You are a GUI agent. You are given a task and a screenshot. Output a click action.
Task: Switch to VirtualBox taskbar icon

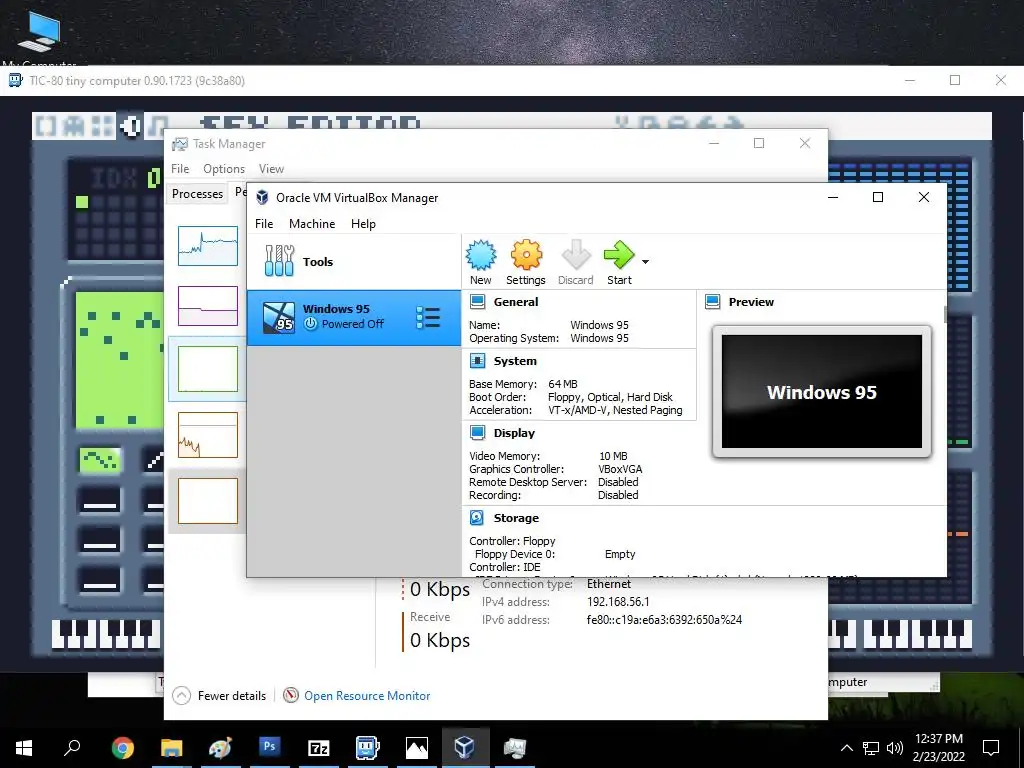pos(465,747)
